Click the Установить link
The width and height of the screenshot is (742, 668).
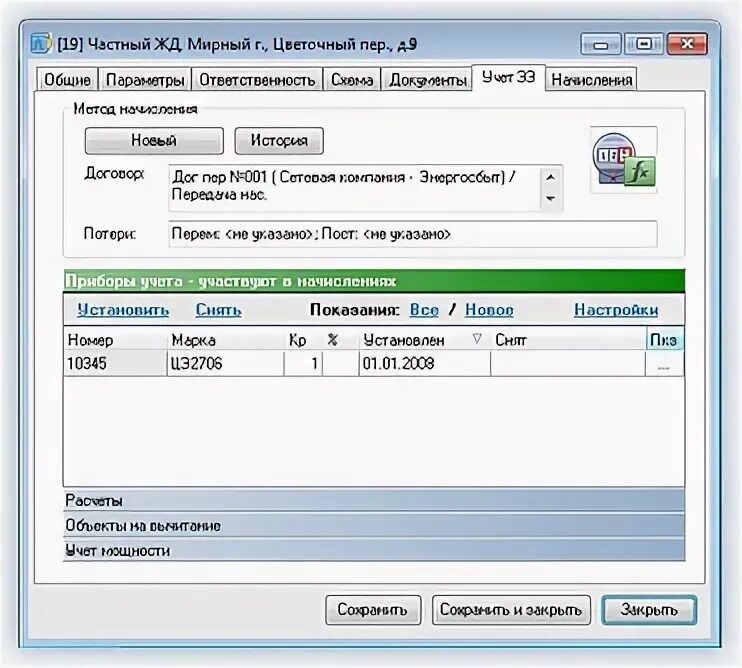[123, 310]
